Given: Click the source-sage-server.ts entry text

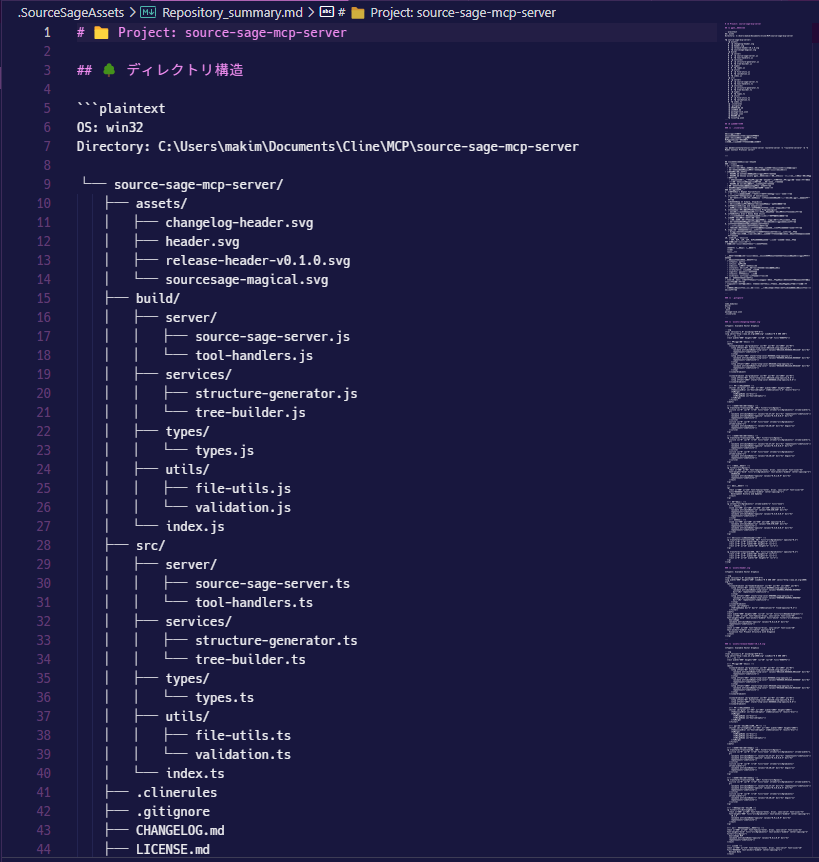Looking at the screenshot, I should (272, 584).
